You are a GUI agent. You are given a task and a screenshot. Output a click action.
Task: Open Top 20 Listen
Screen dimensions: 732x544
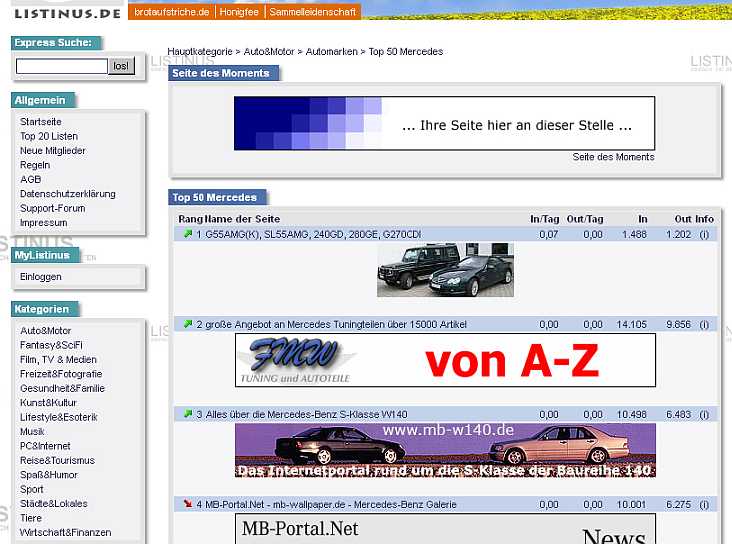pyautogui.click(x=49, y=136)
